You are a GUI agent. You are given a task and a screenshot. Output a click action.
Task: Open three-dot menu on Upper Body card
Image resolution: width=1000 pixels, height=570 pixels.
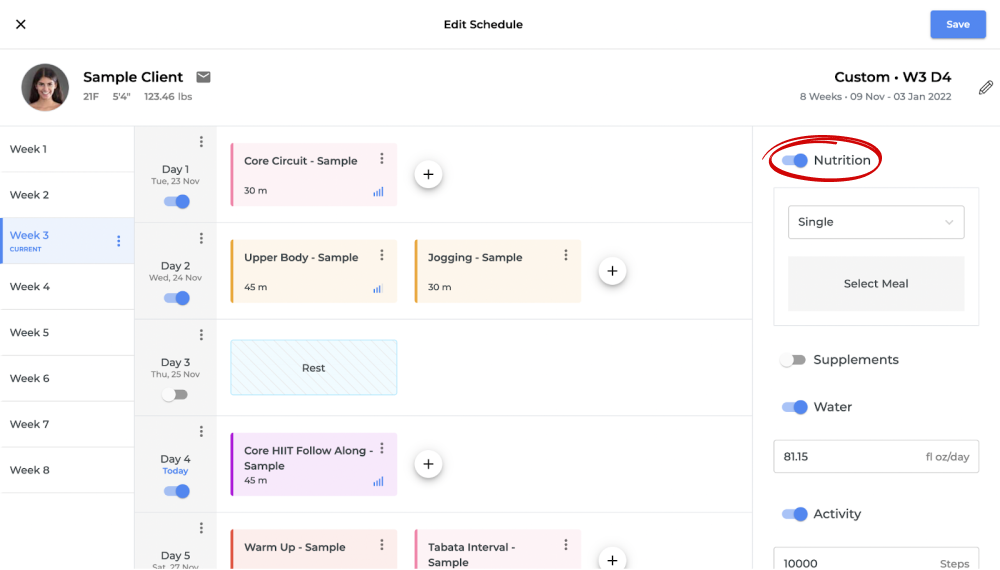[381, 256]
